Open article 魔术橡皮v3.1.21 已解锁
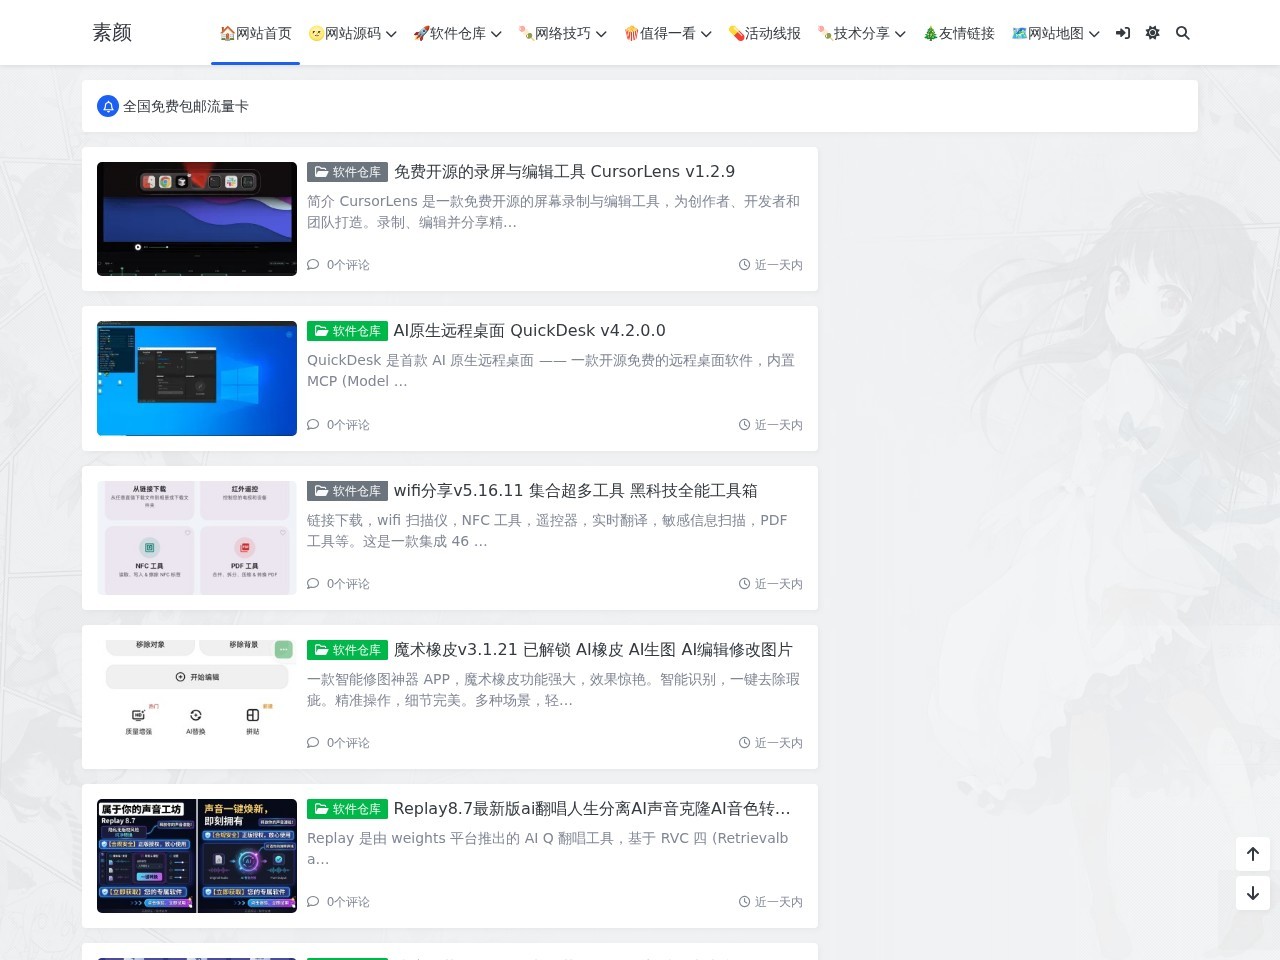The width and height of the screenshot is (1280, 960). [x=593, y=650]
